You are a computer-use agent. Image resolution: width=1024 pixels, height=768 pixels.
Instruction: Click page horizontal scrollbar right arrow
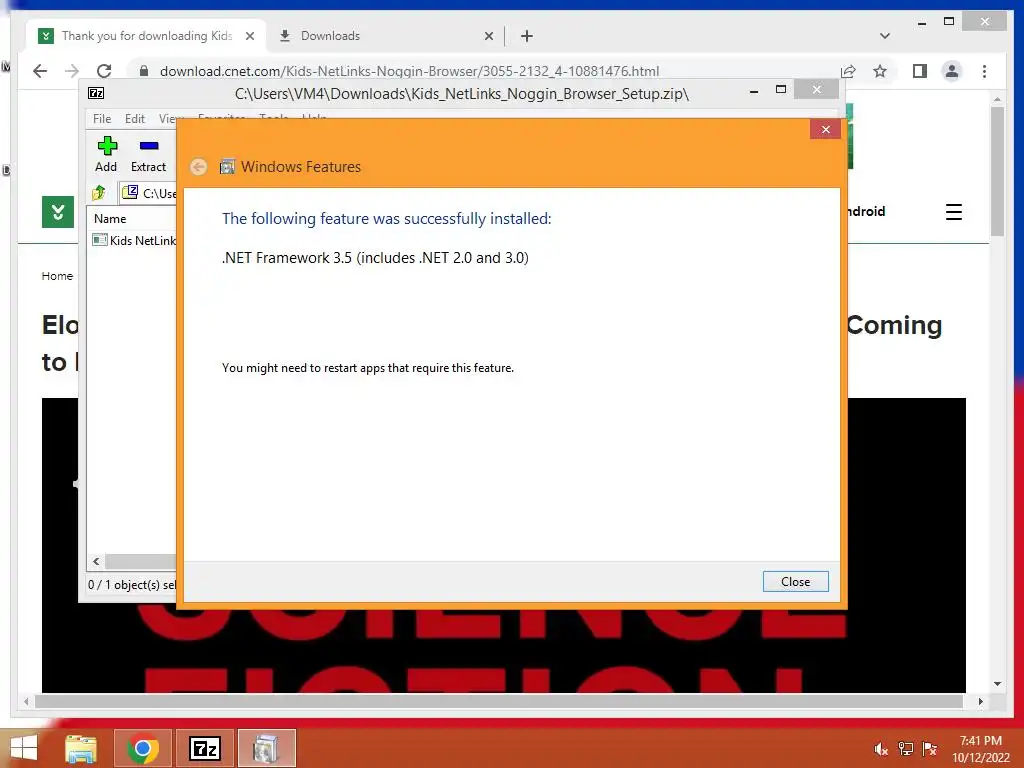click(x=980, y=701)
